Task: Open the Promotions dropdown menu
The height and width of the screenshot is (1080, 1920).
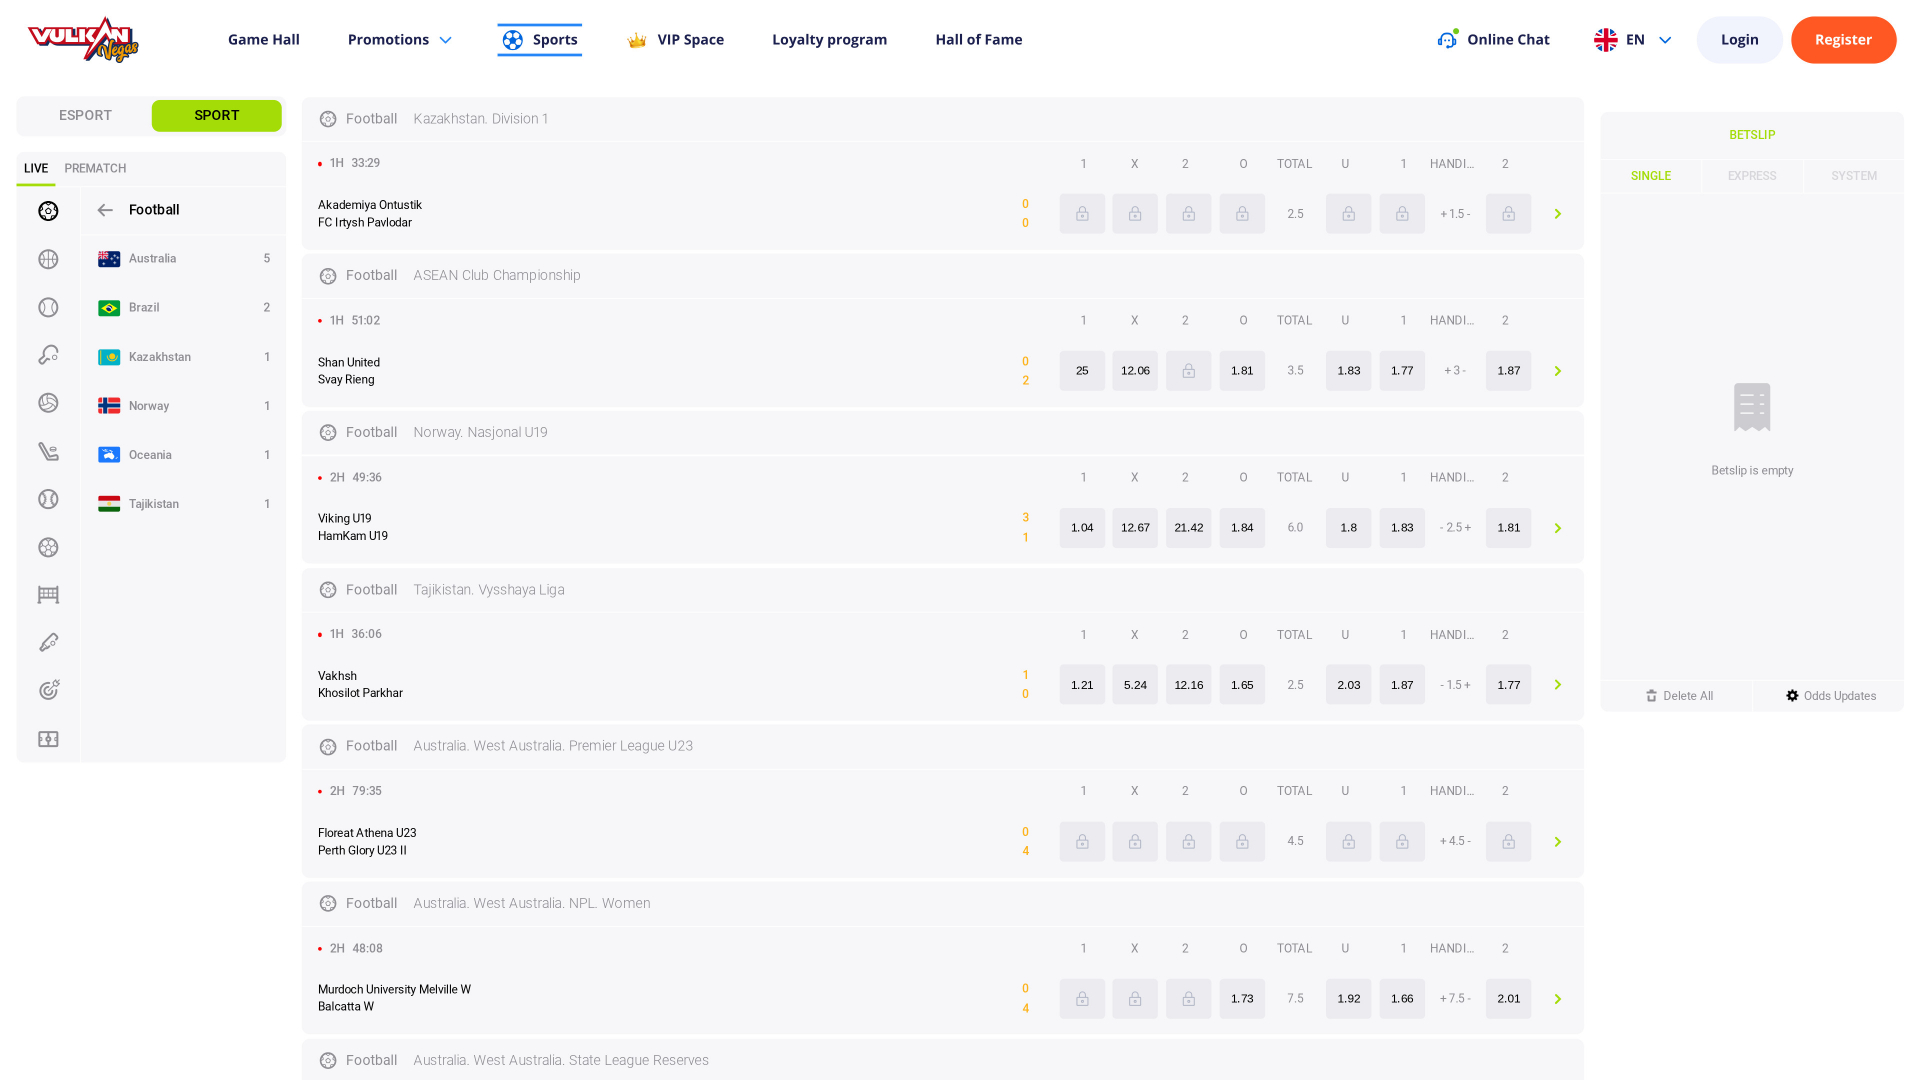Action: (x=399, y=40)
